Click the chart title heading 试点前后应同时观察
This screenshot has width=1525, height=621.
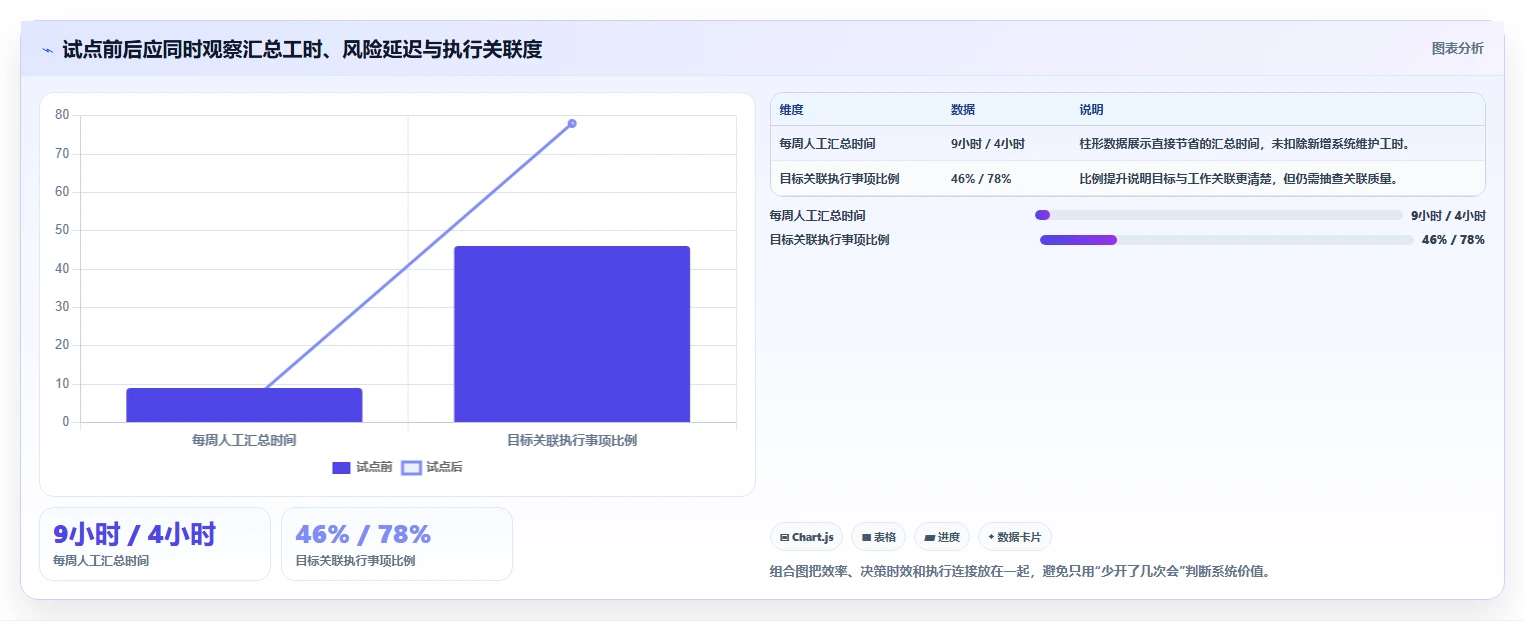click(x=302, y=49)
